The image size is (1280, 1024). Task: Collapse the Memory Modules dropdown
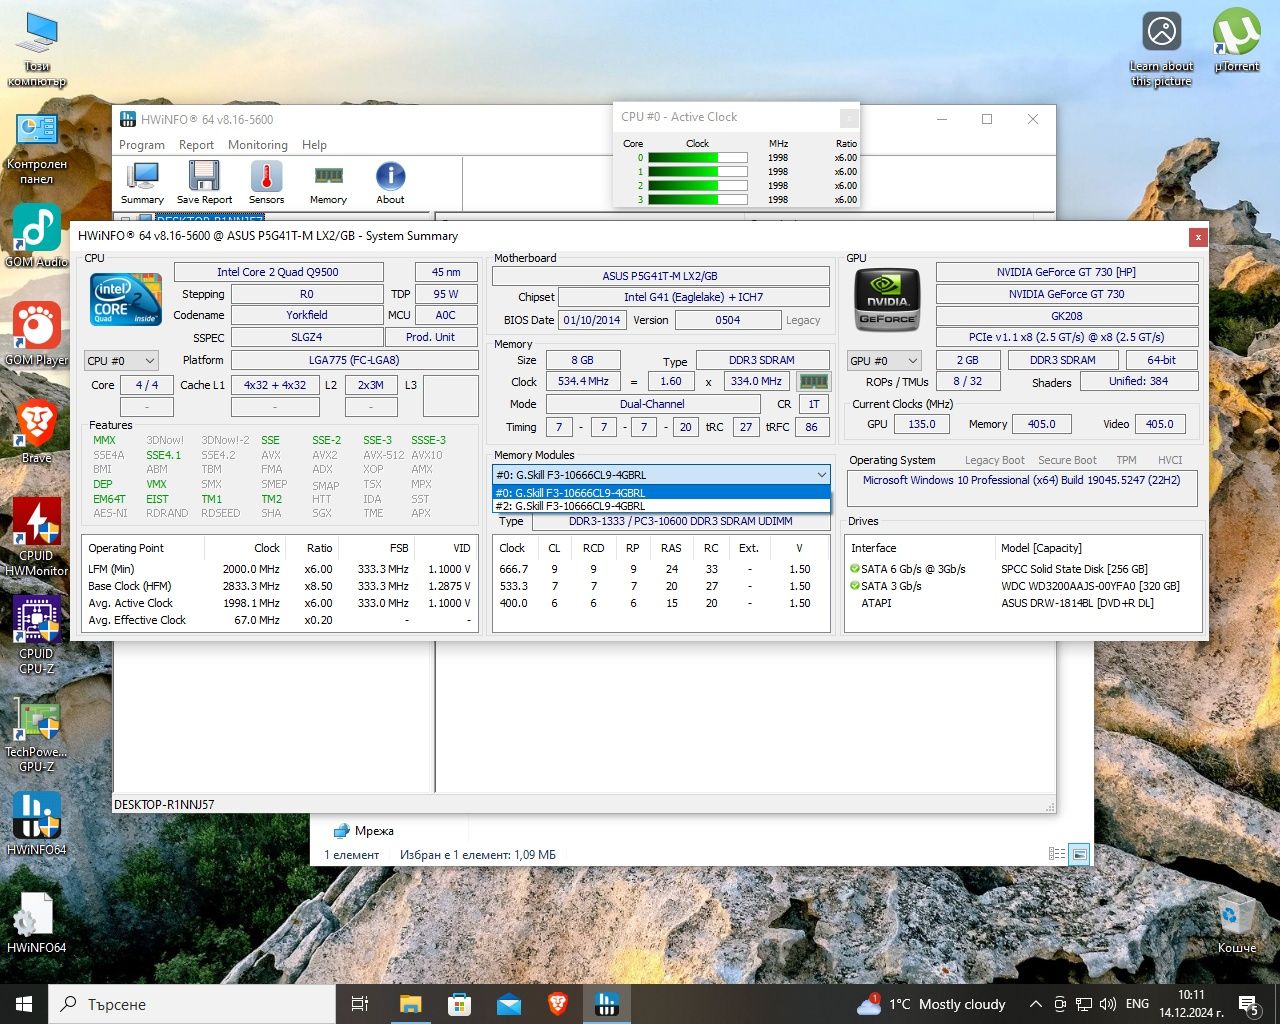pyautogui.click(x=821, y=475)
